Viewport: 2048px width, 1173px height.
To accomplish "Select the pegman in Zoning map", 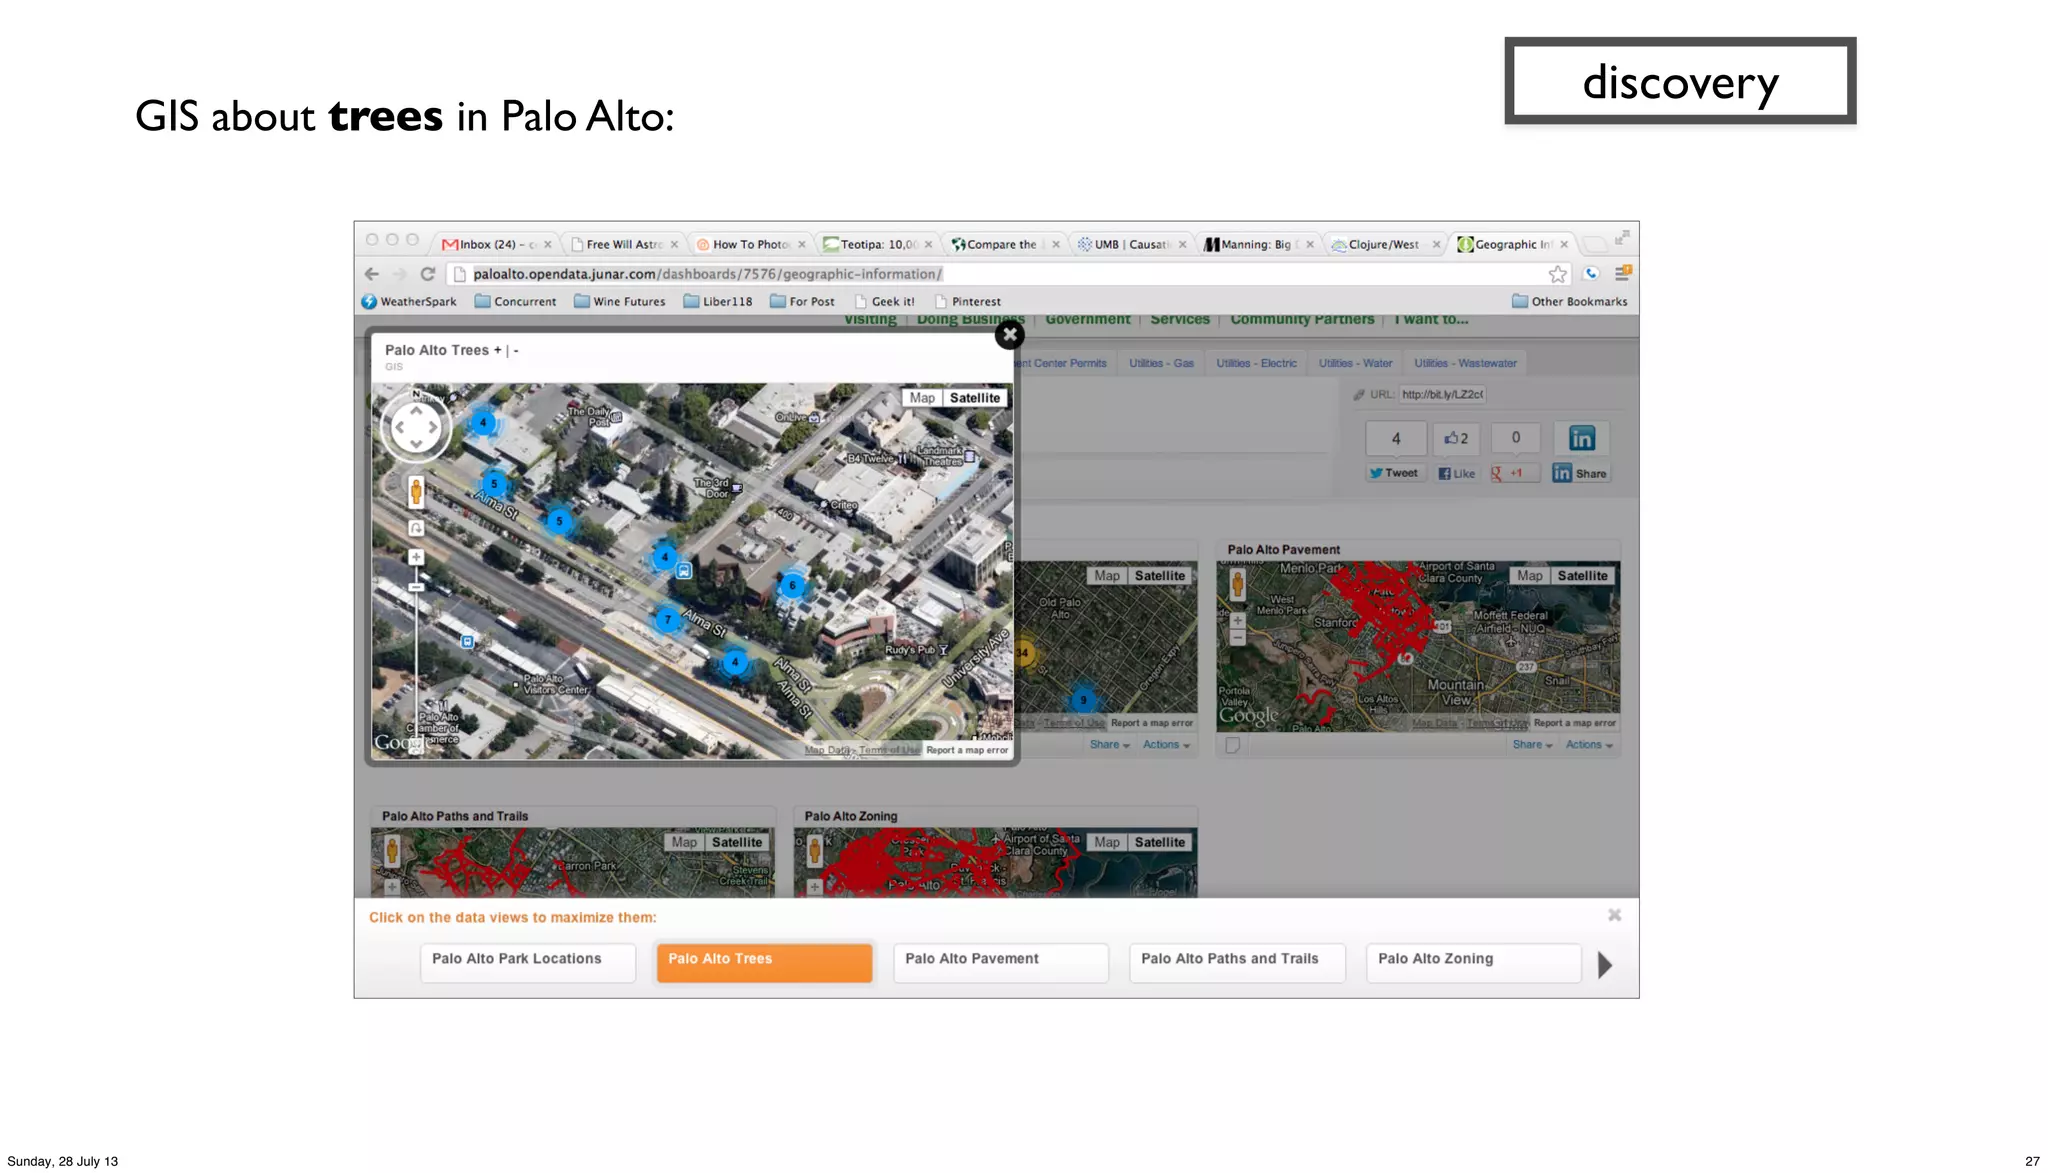I will pyautogui.click(x=815, y=852).
